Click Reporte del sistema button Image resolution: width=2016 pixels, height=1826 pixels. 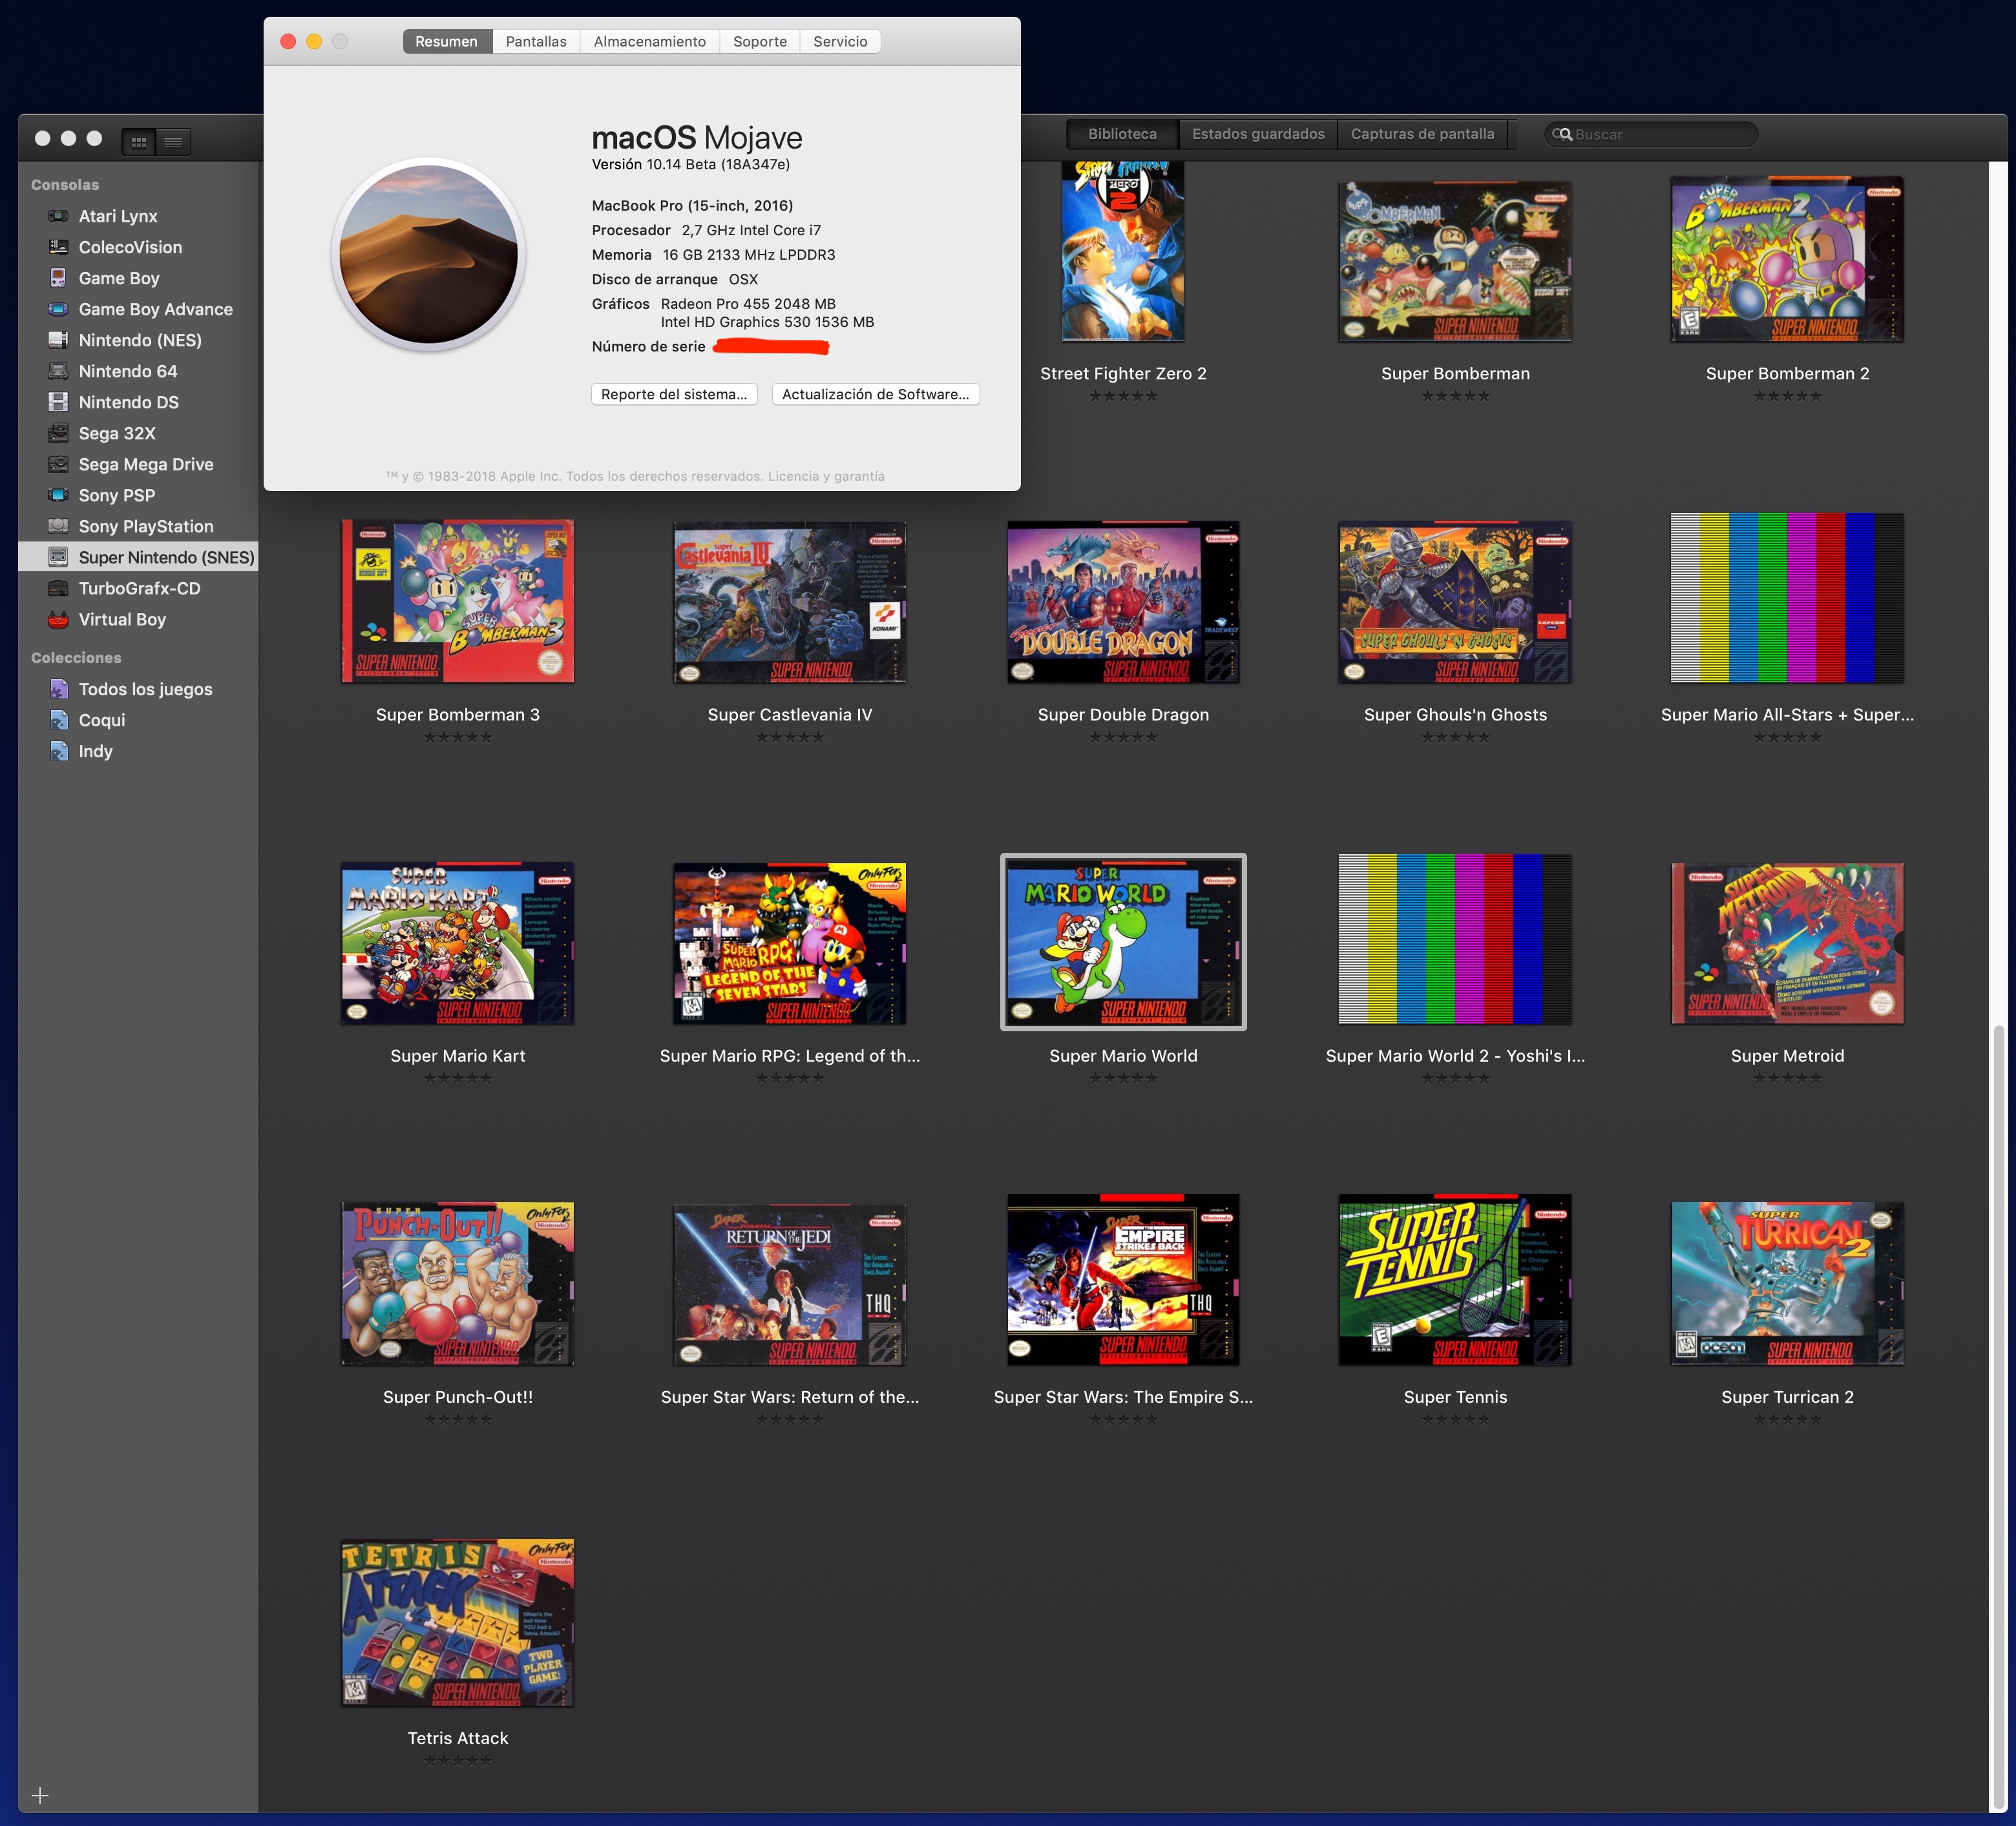point(674,394)
